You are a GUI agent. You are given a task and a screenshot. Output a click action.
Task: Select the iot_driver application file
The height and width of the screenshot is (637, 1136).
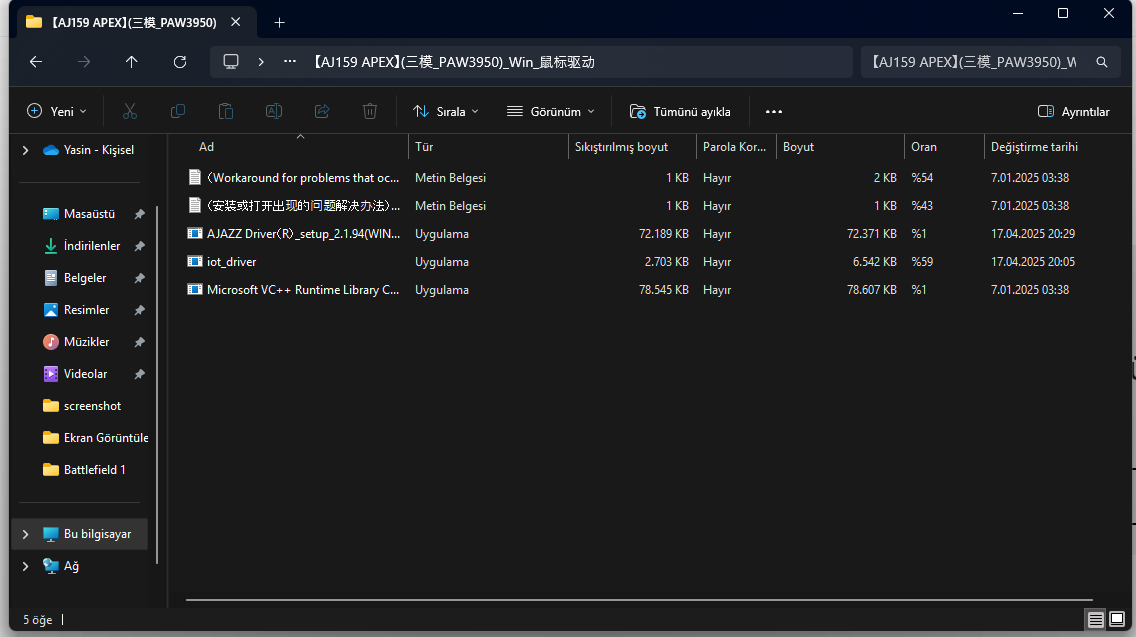[231, 262]
